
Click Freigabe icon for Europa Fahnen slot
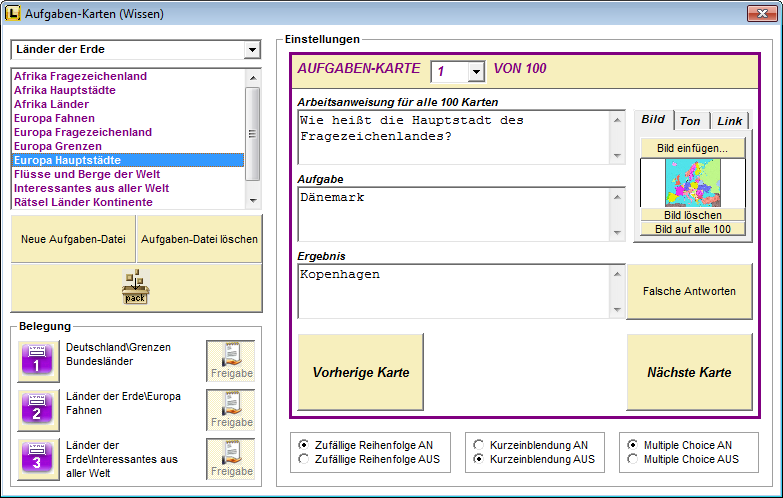click(231, 410)
